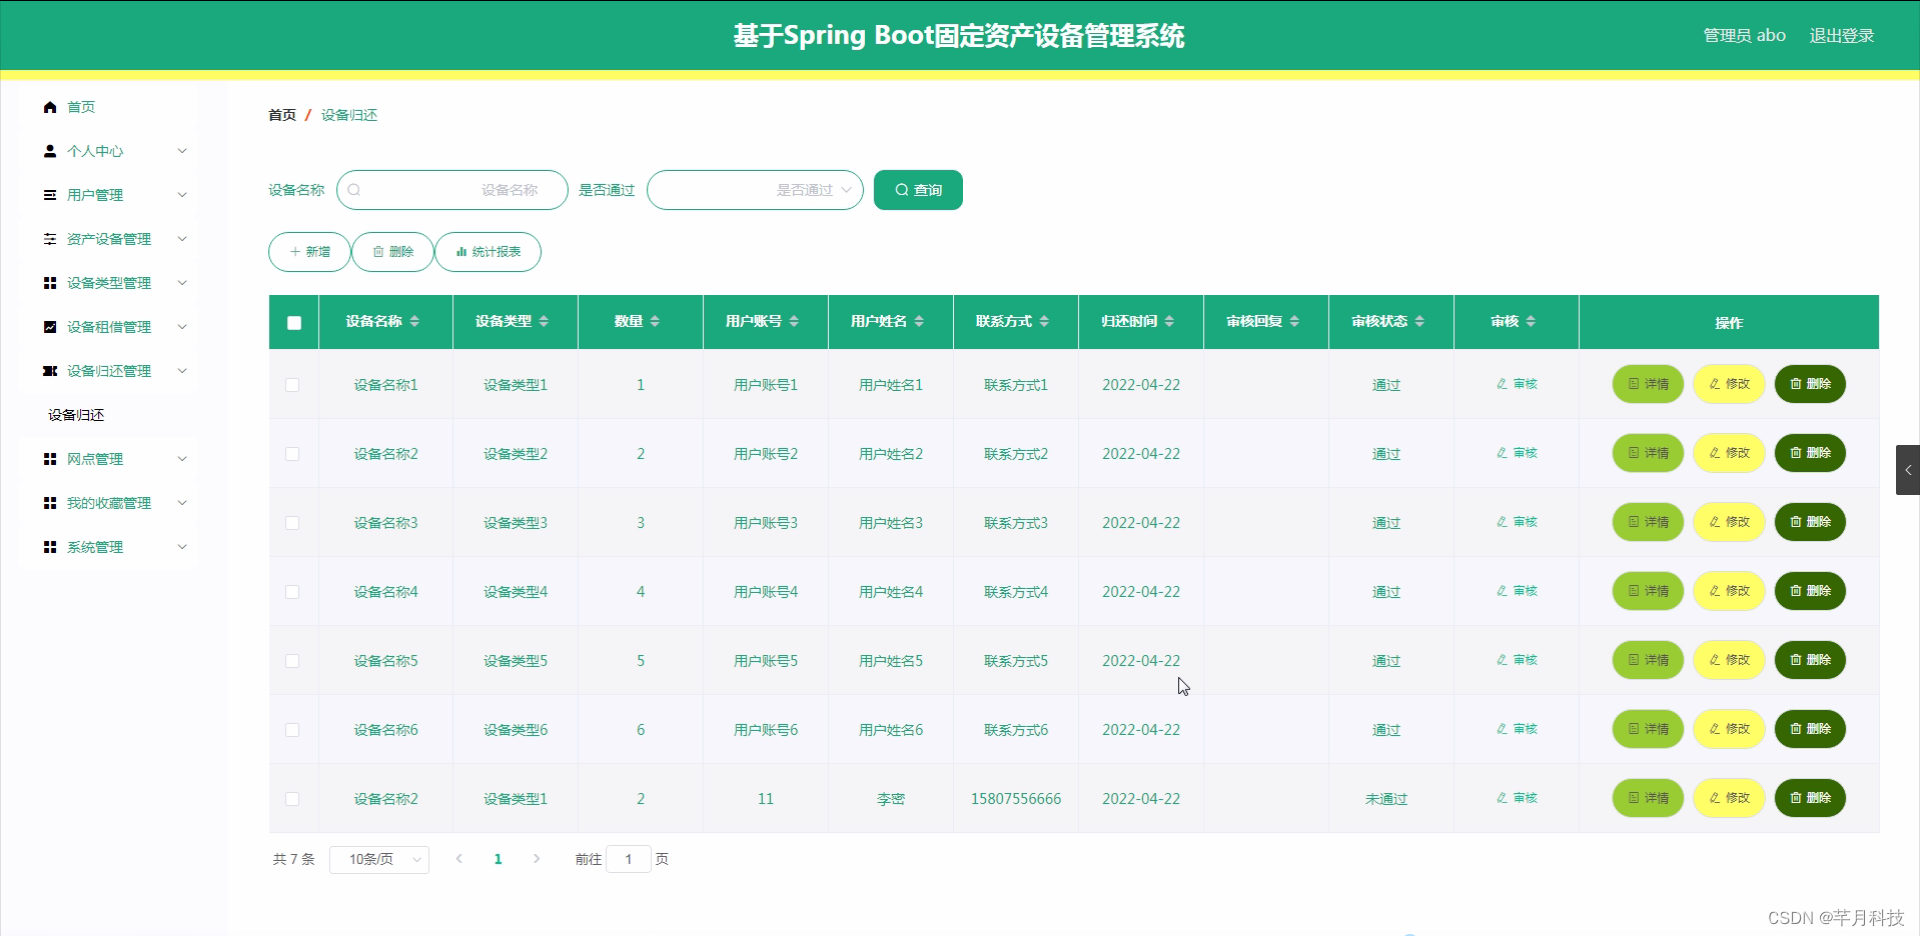Click 退出登录 to log out

[1841, 35]
